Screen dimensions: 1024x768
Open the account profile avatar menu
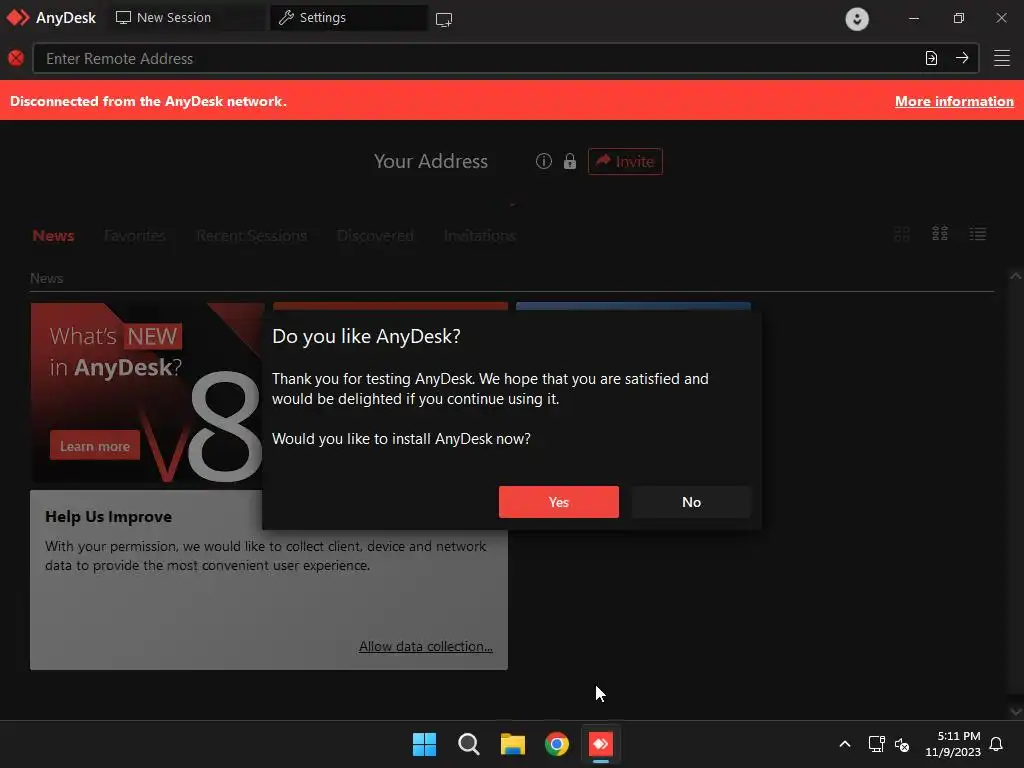(x=857, y=18)
